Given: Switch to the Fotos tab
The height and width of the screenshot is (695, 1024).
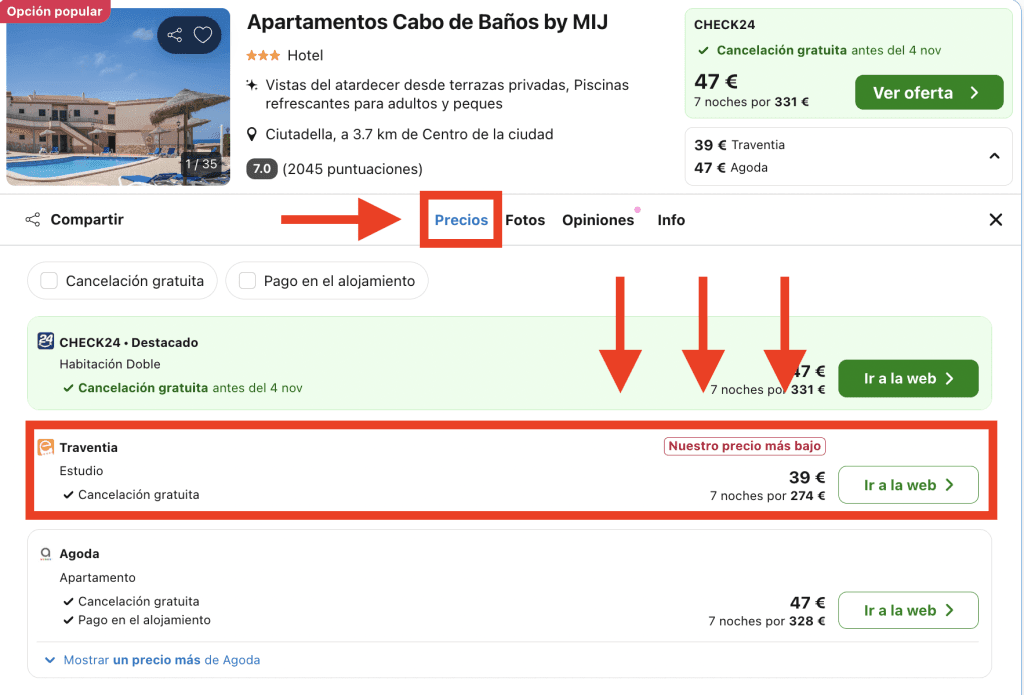Looking at the screenshot, I should coord(525,220).
